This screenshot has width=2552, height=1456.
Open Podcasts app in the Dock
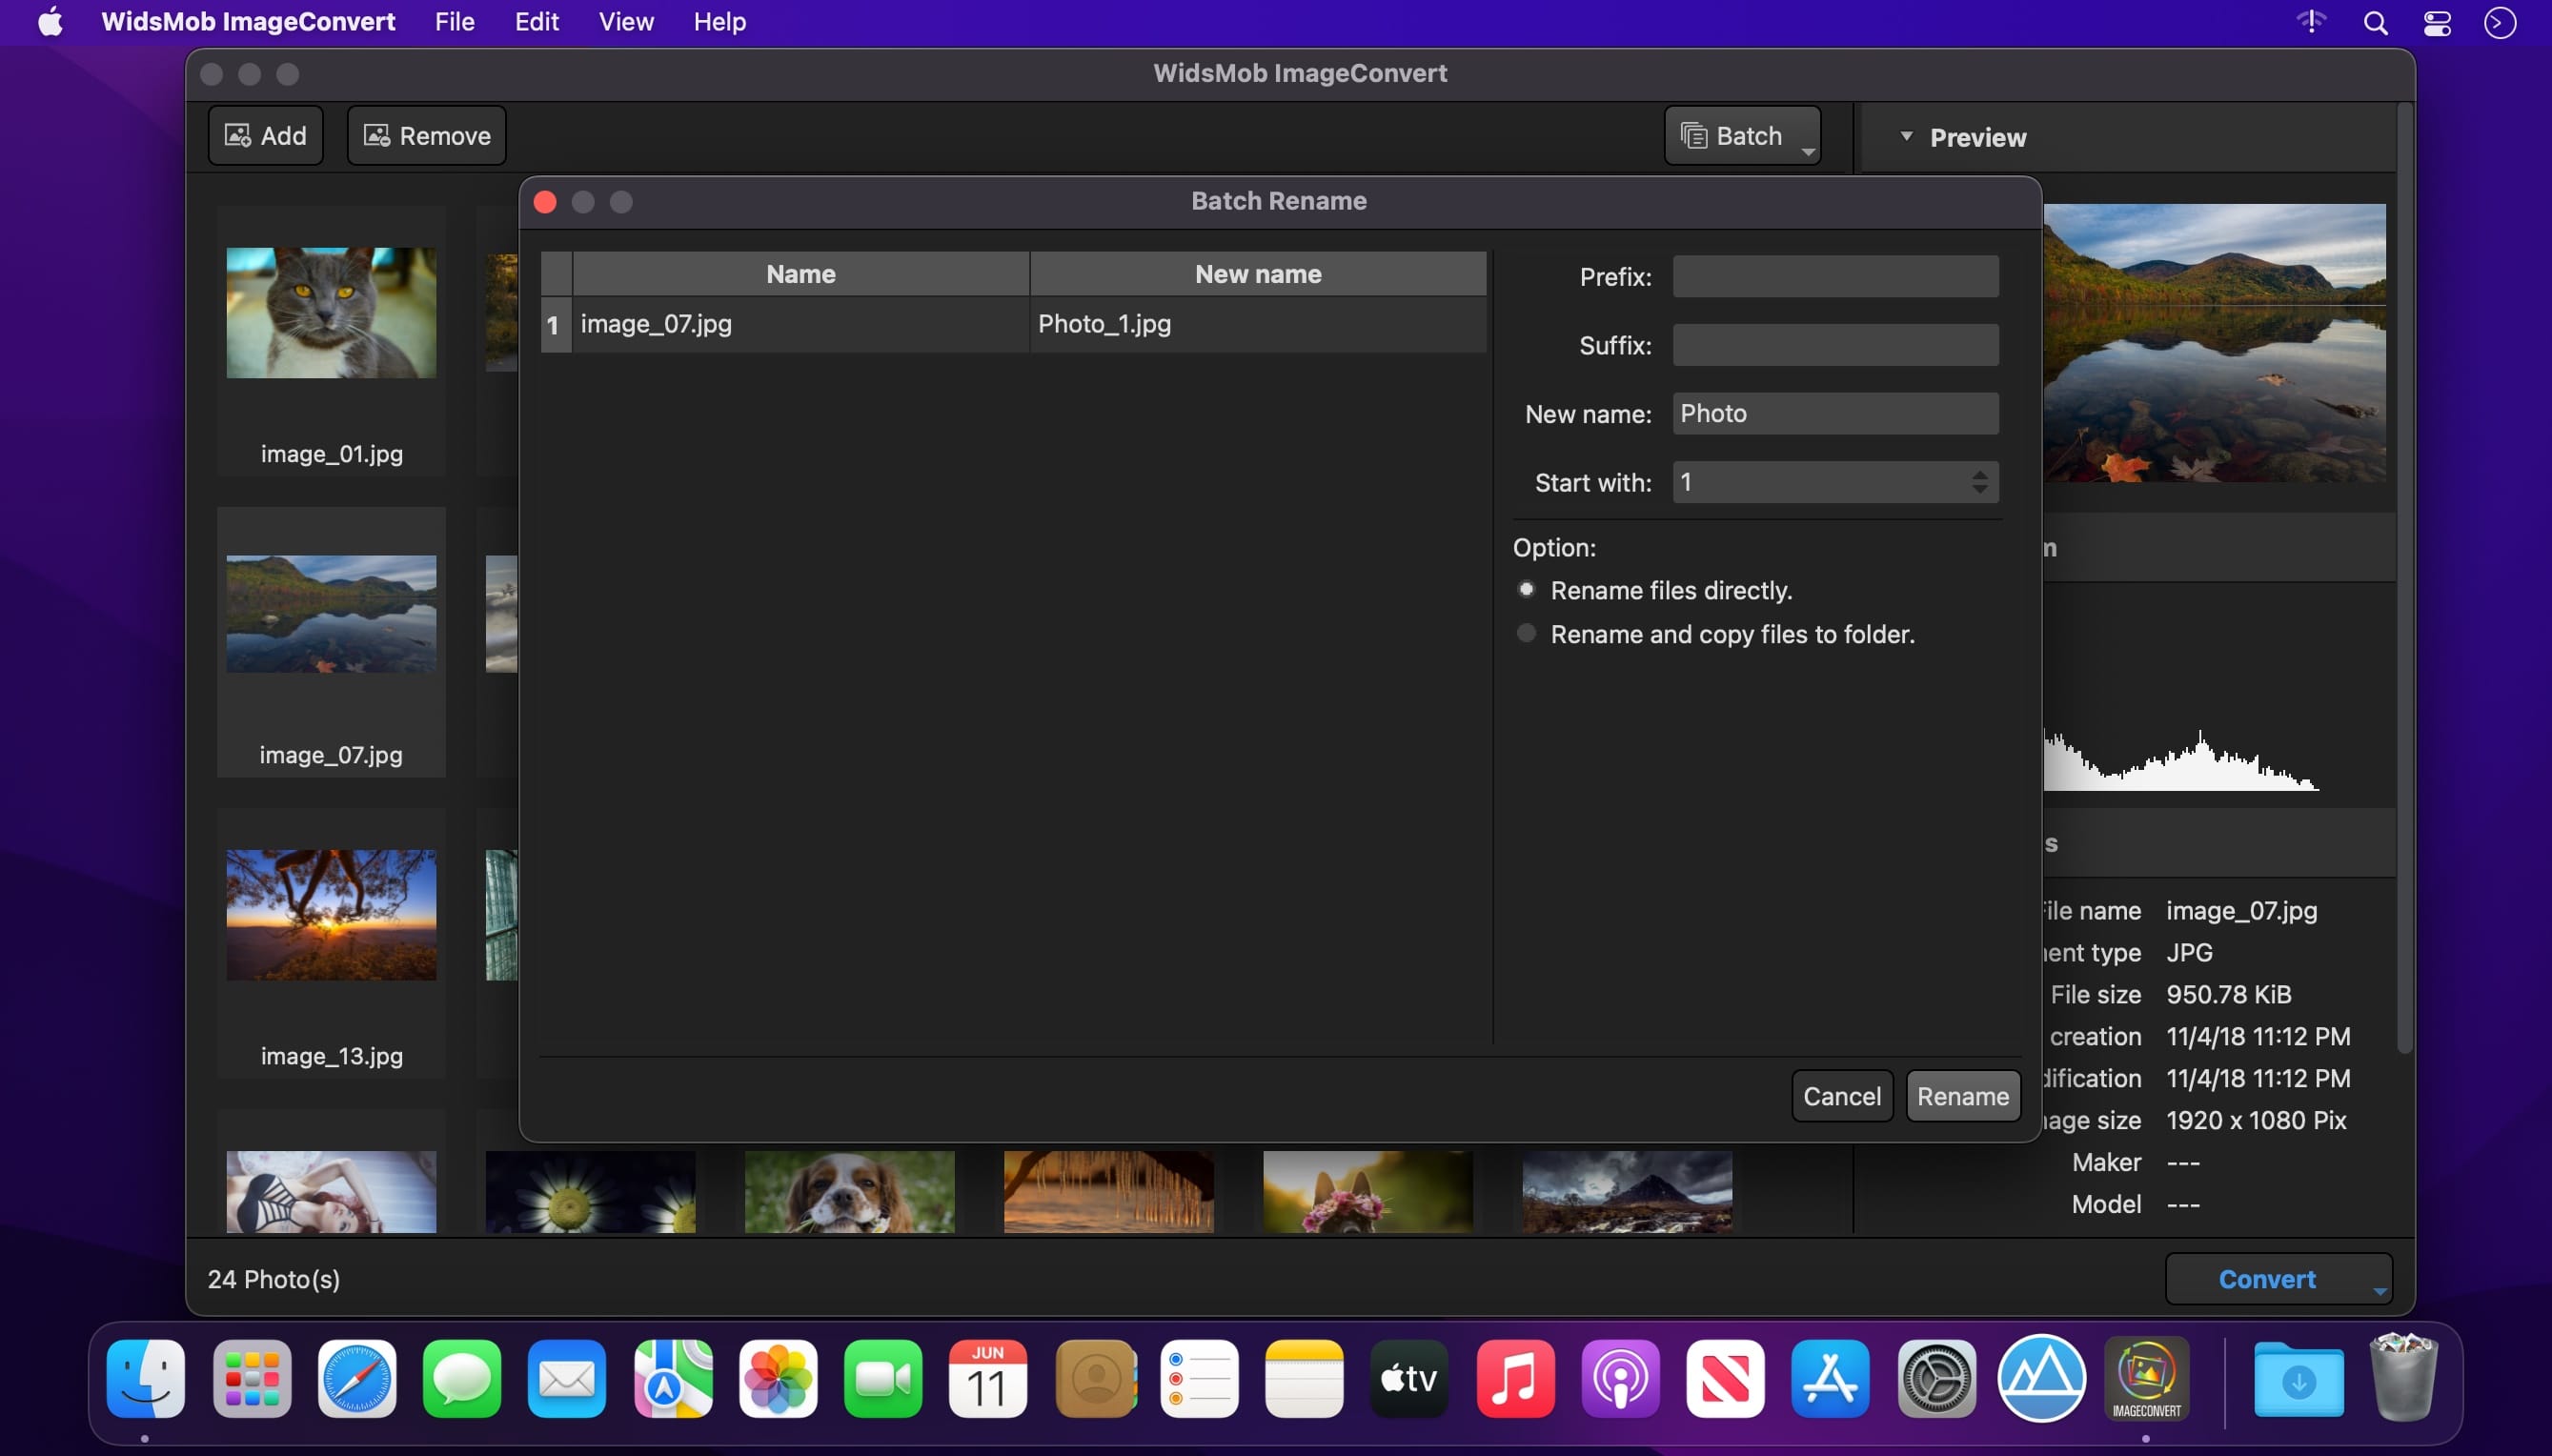1620,1379
